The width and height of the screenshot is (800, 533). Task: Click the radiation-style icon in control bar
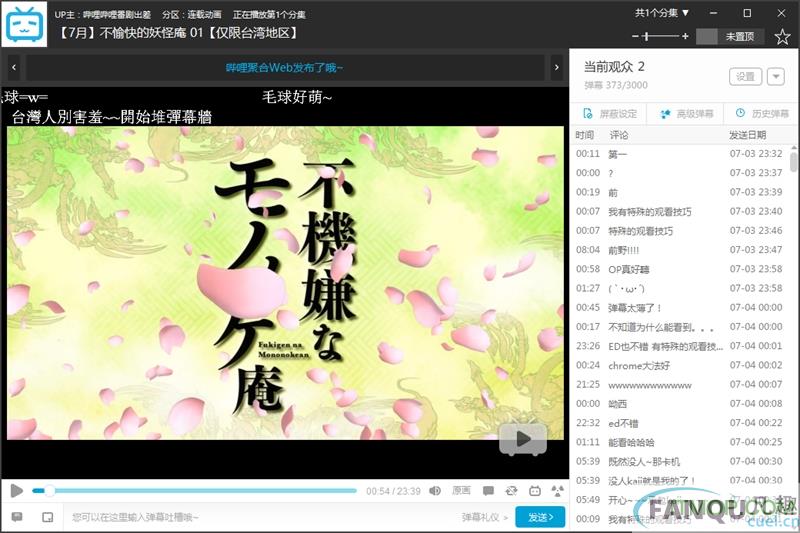[x=558, y=491]
